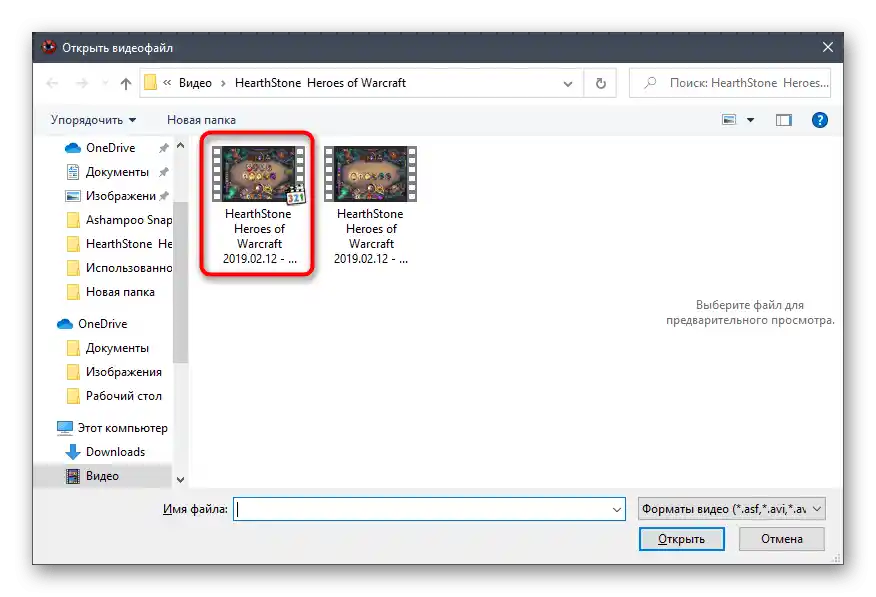Open pinned Документы in quick access
The image size is (876, 597).
click(116, 172)
